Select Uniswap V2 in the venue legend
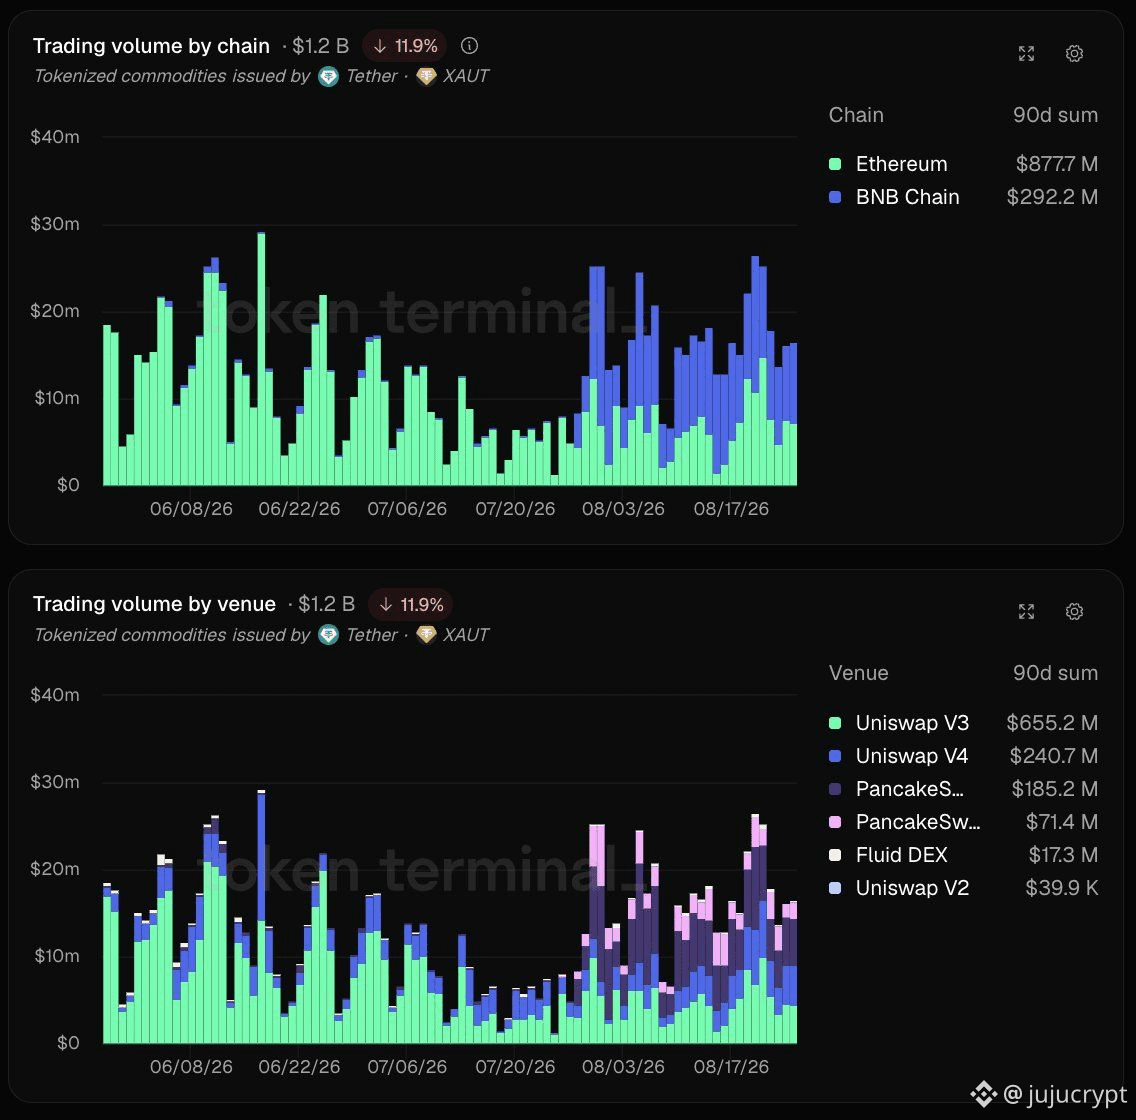Viewport: 1136px width, 1120px height. [912, 888]
